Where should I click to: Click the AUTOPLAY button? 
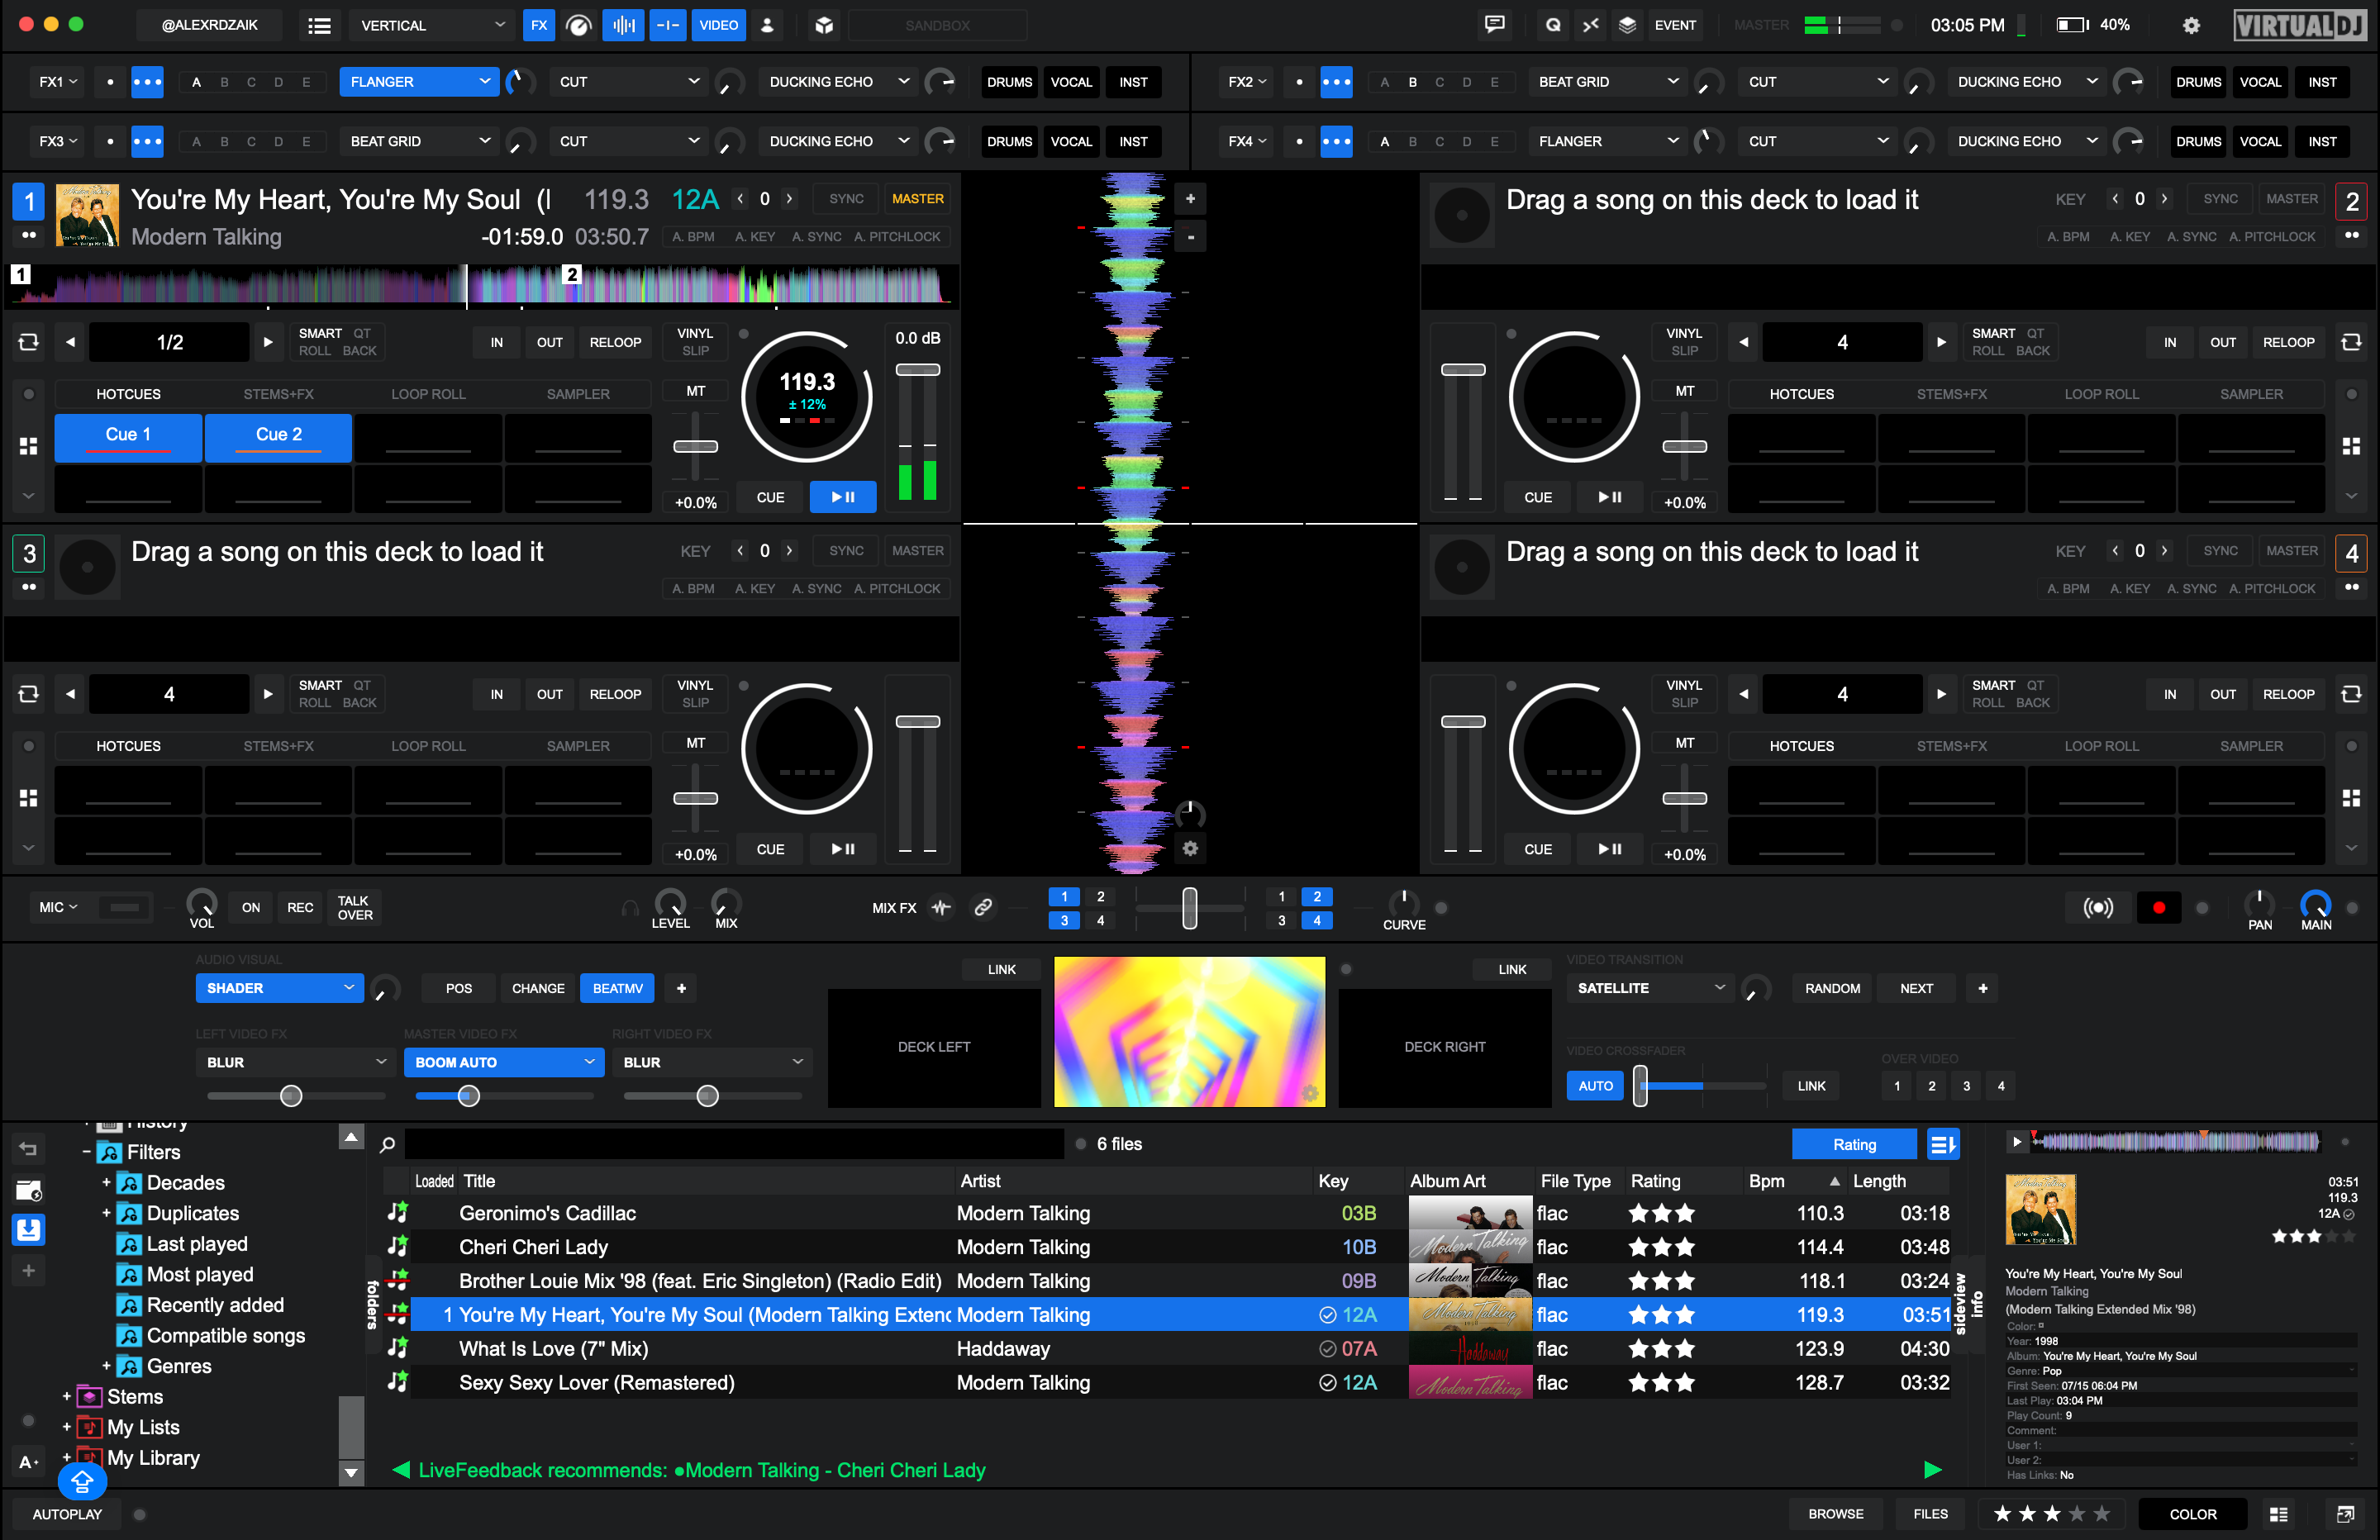(x=67, y=1514)
